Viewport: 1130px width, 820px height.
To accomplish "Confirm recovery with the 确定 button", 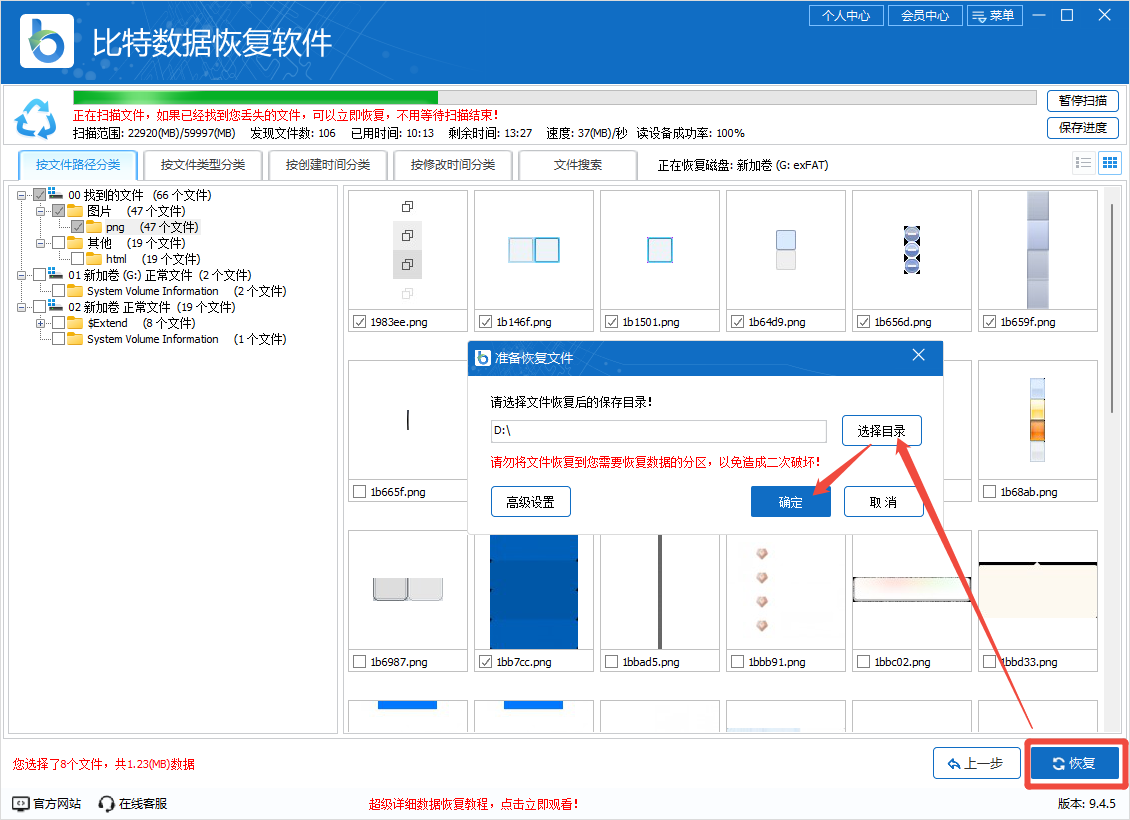I will [x=790, y=501].
